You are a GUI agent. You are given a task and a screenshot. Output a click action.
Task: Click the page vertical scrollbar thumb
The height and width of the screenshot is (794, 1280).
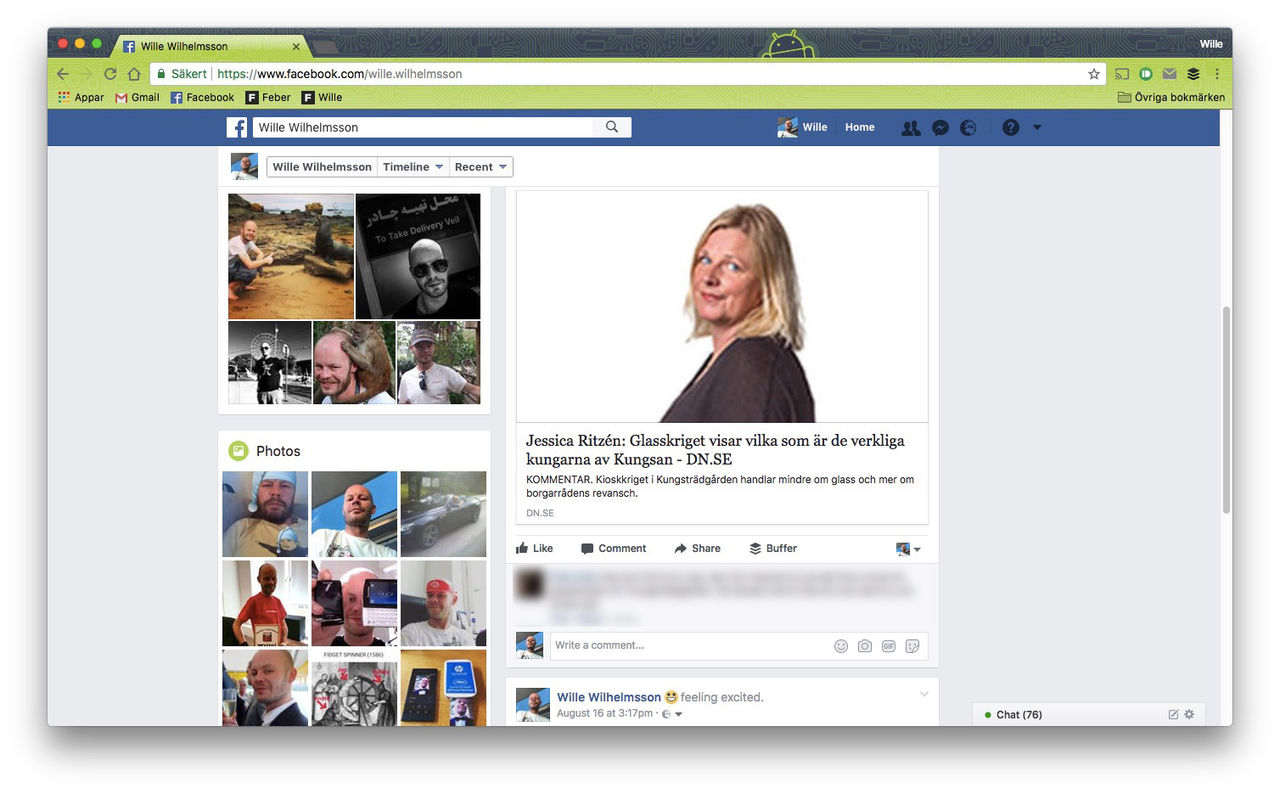1226,410
